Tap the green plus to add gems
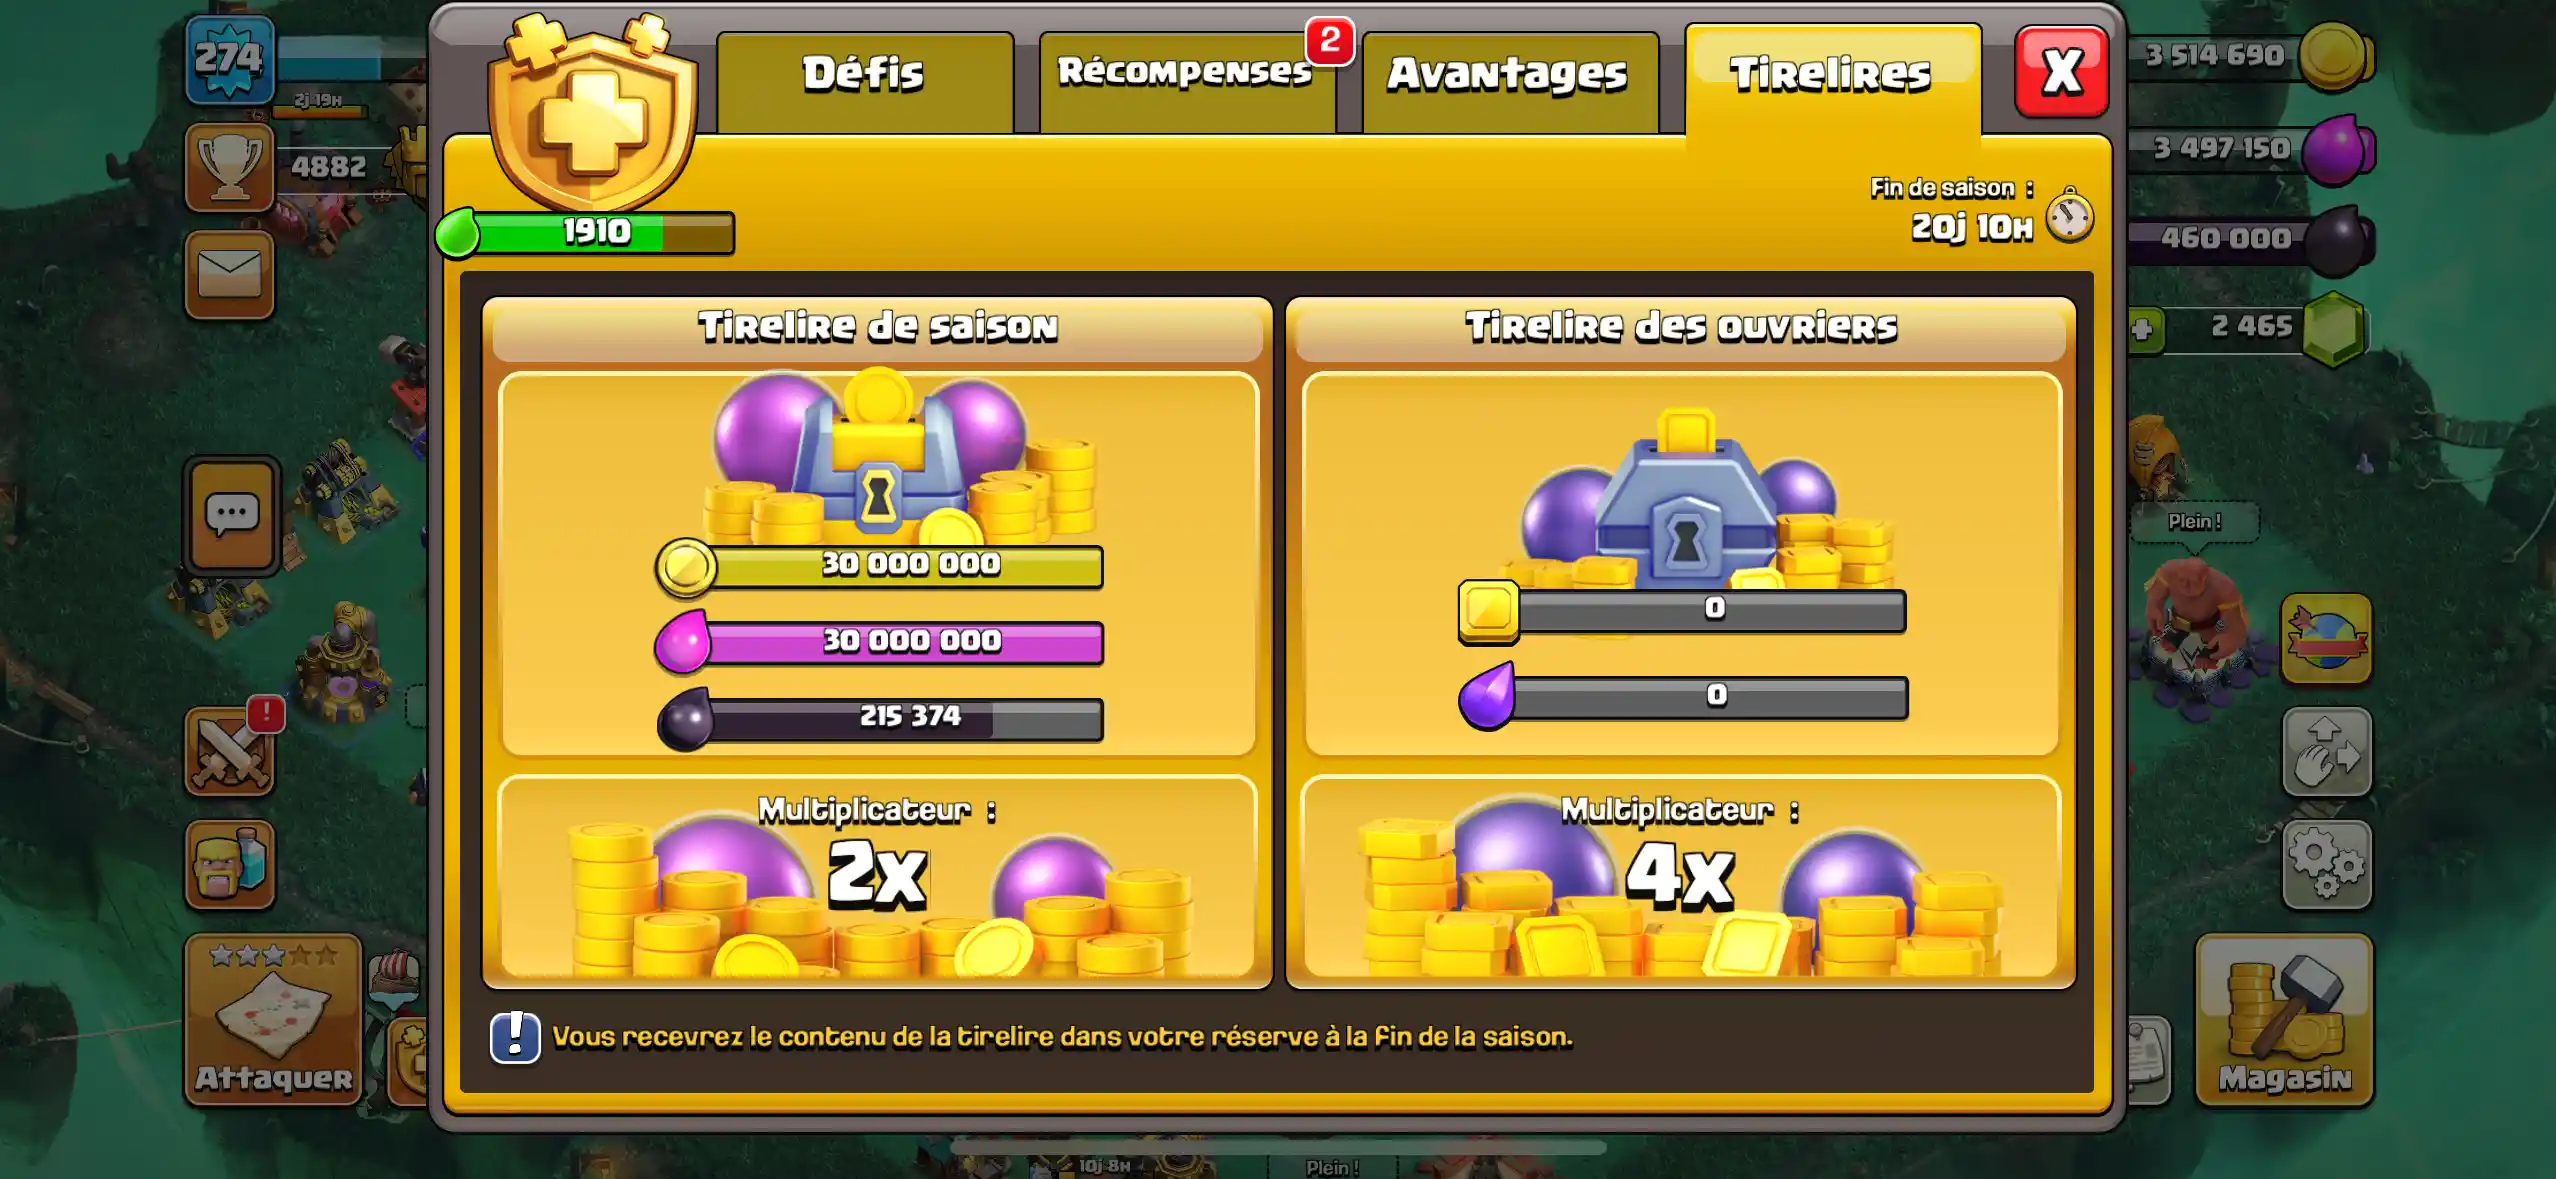2556x1179 pixels. pyautogui.click(x=2142, y=329)
